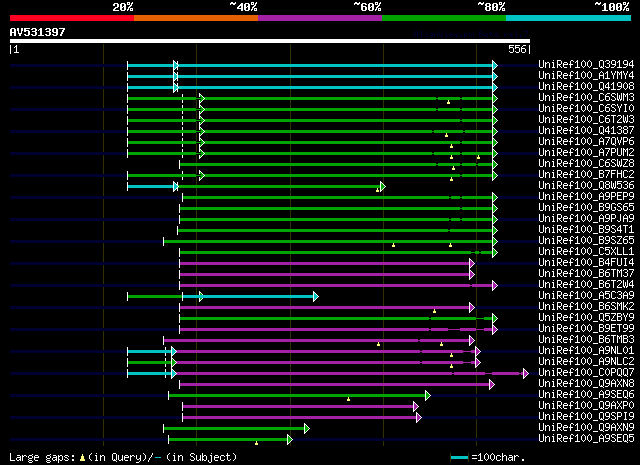Select UniRef100_A9SEQ6 subject name
The height and width of the screenshot is (465, 640).
[586, 395]
